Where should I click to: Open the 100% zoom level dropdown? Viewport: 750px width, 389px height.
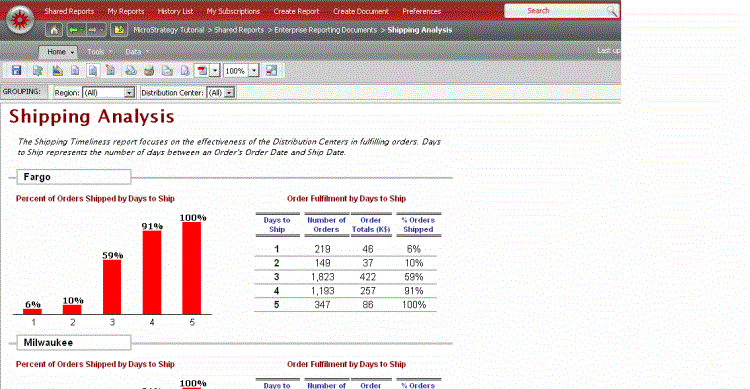click(254, 71)
